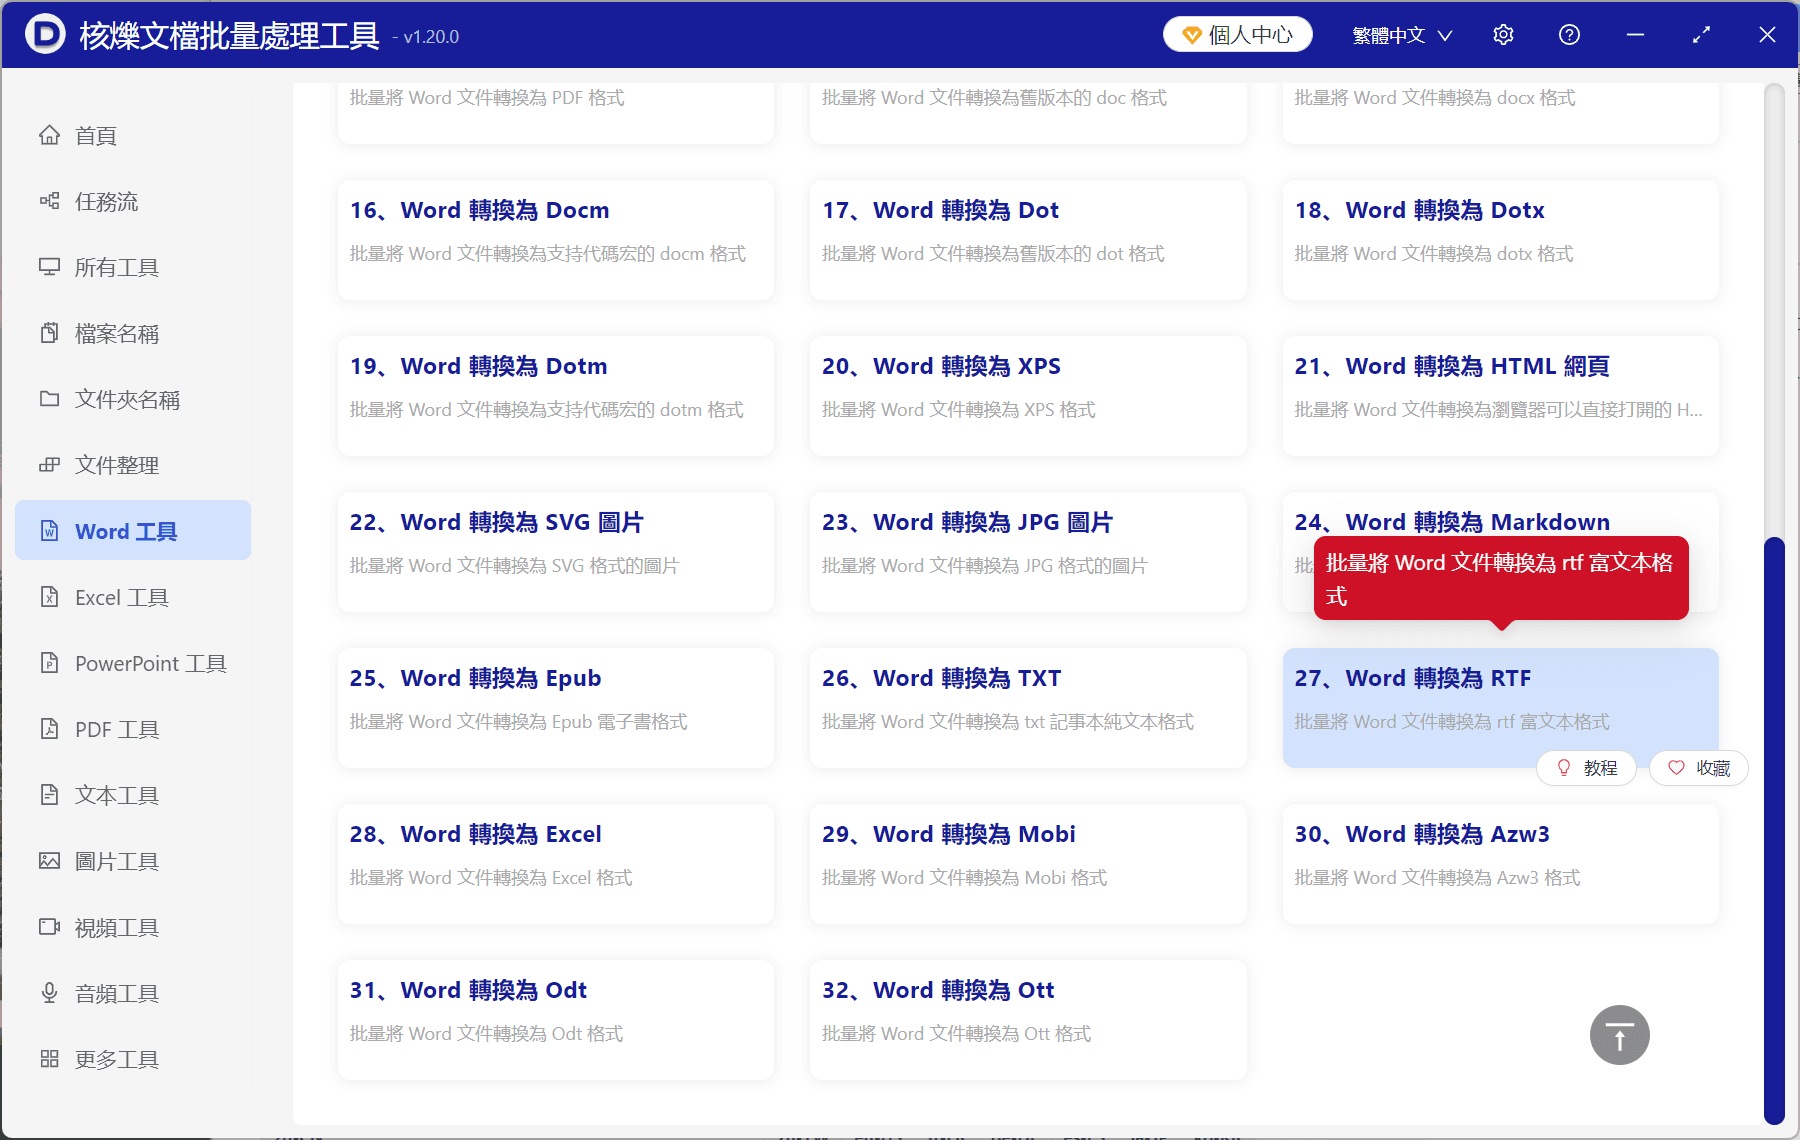Go to 首頁 from the sidebar menu
1800x1140 pixels.
[96, 135]
